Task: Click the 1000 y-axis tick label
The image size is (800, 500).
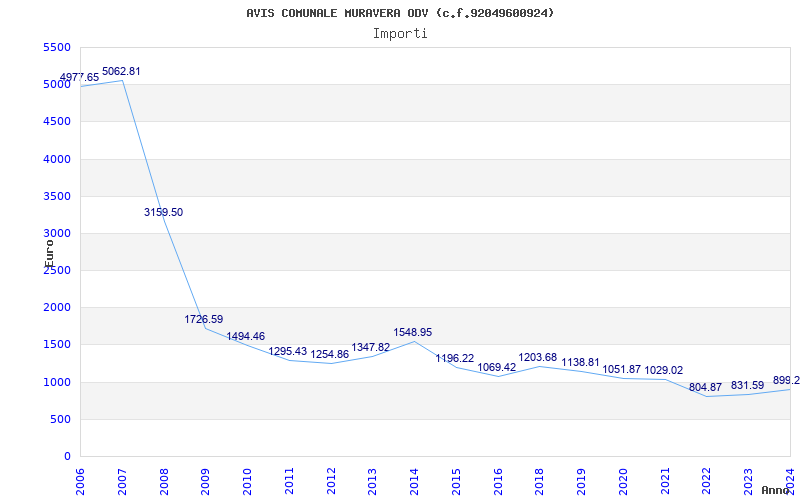Action: [57, 382]
